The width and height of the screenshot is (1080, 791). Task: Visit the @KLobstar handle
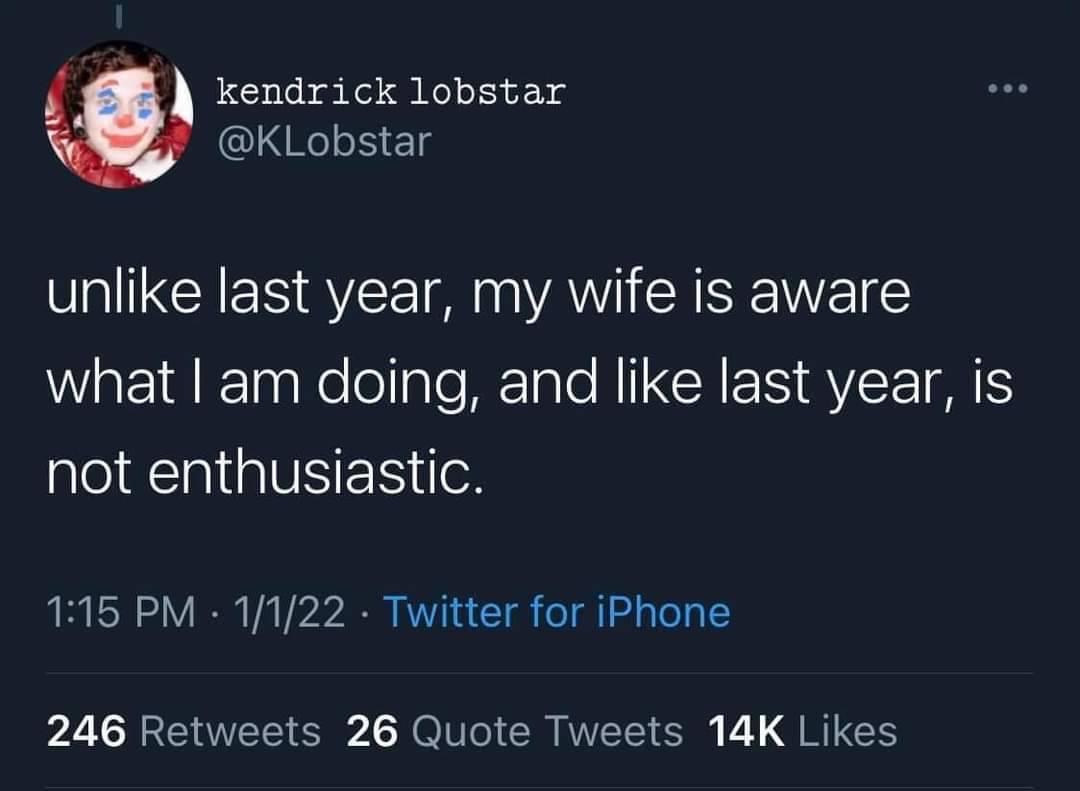point(324,141)
